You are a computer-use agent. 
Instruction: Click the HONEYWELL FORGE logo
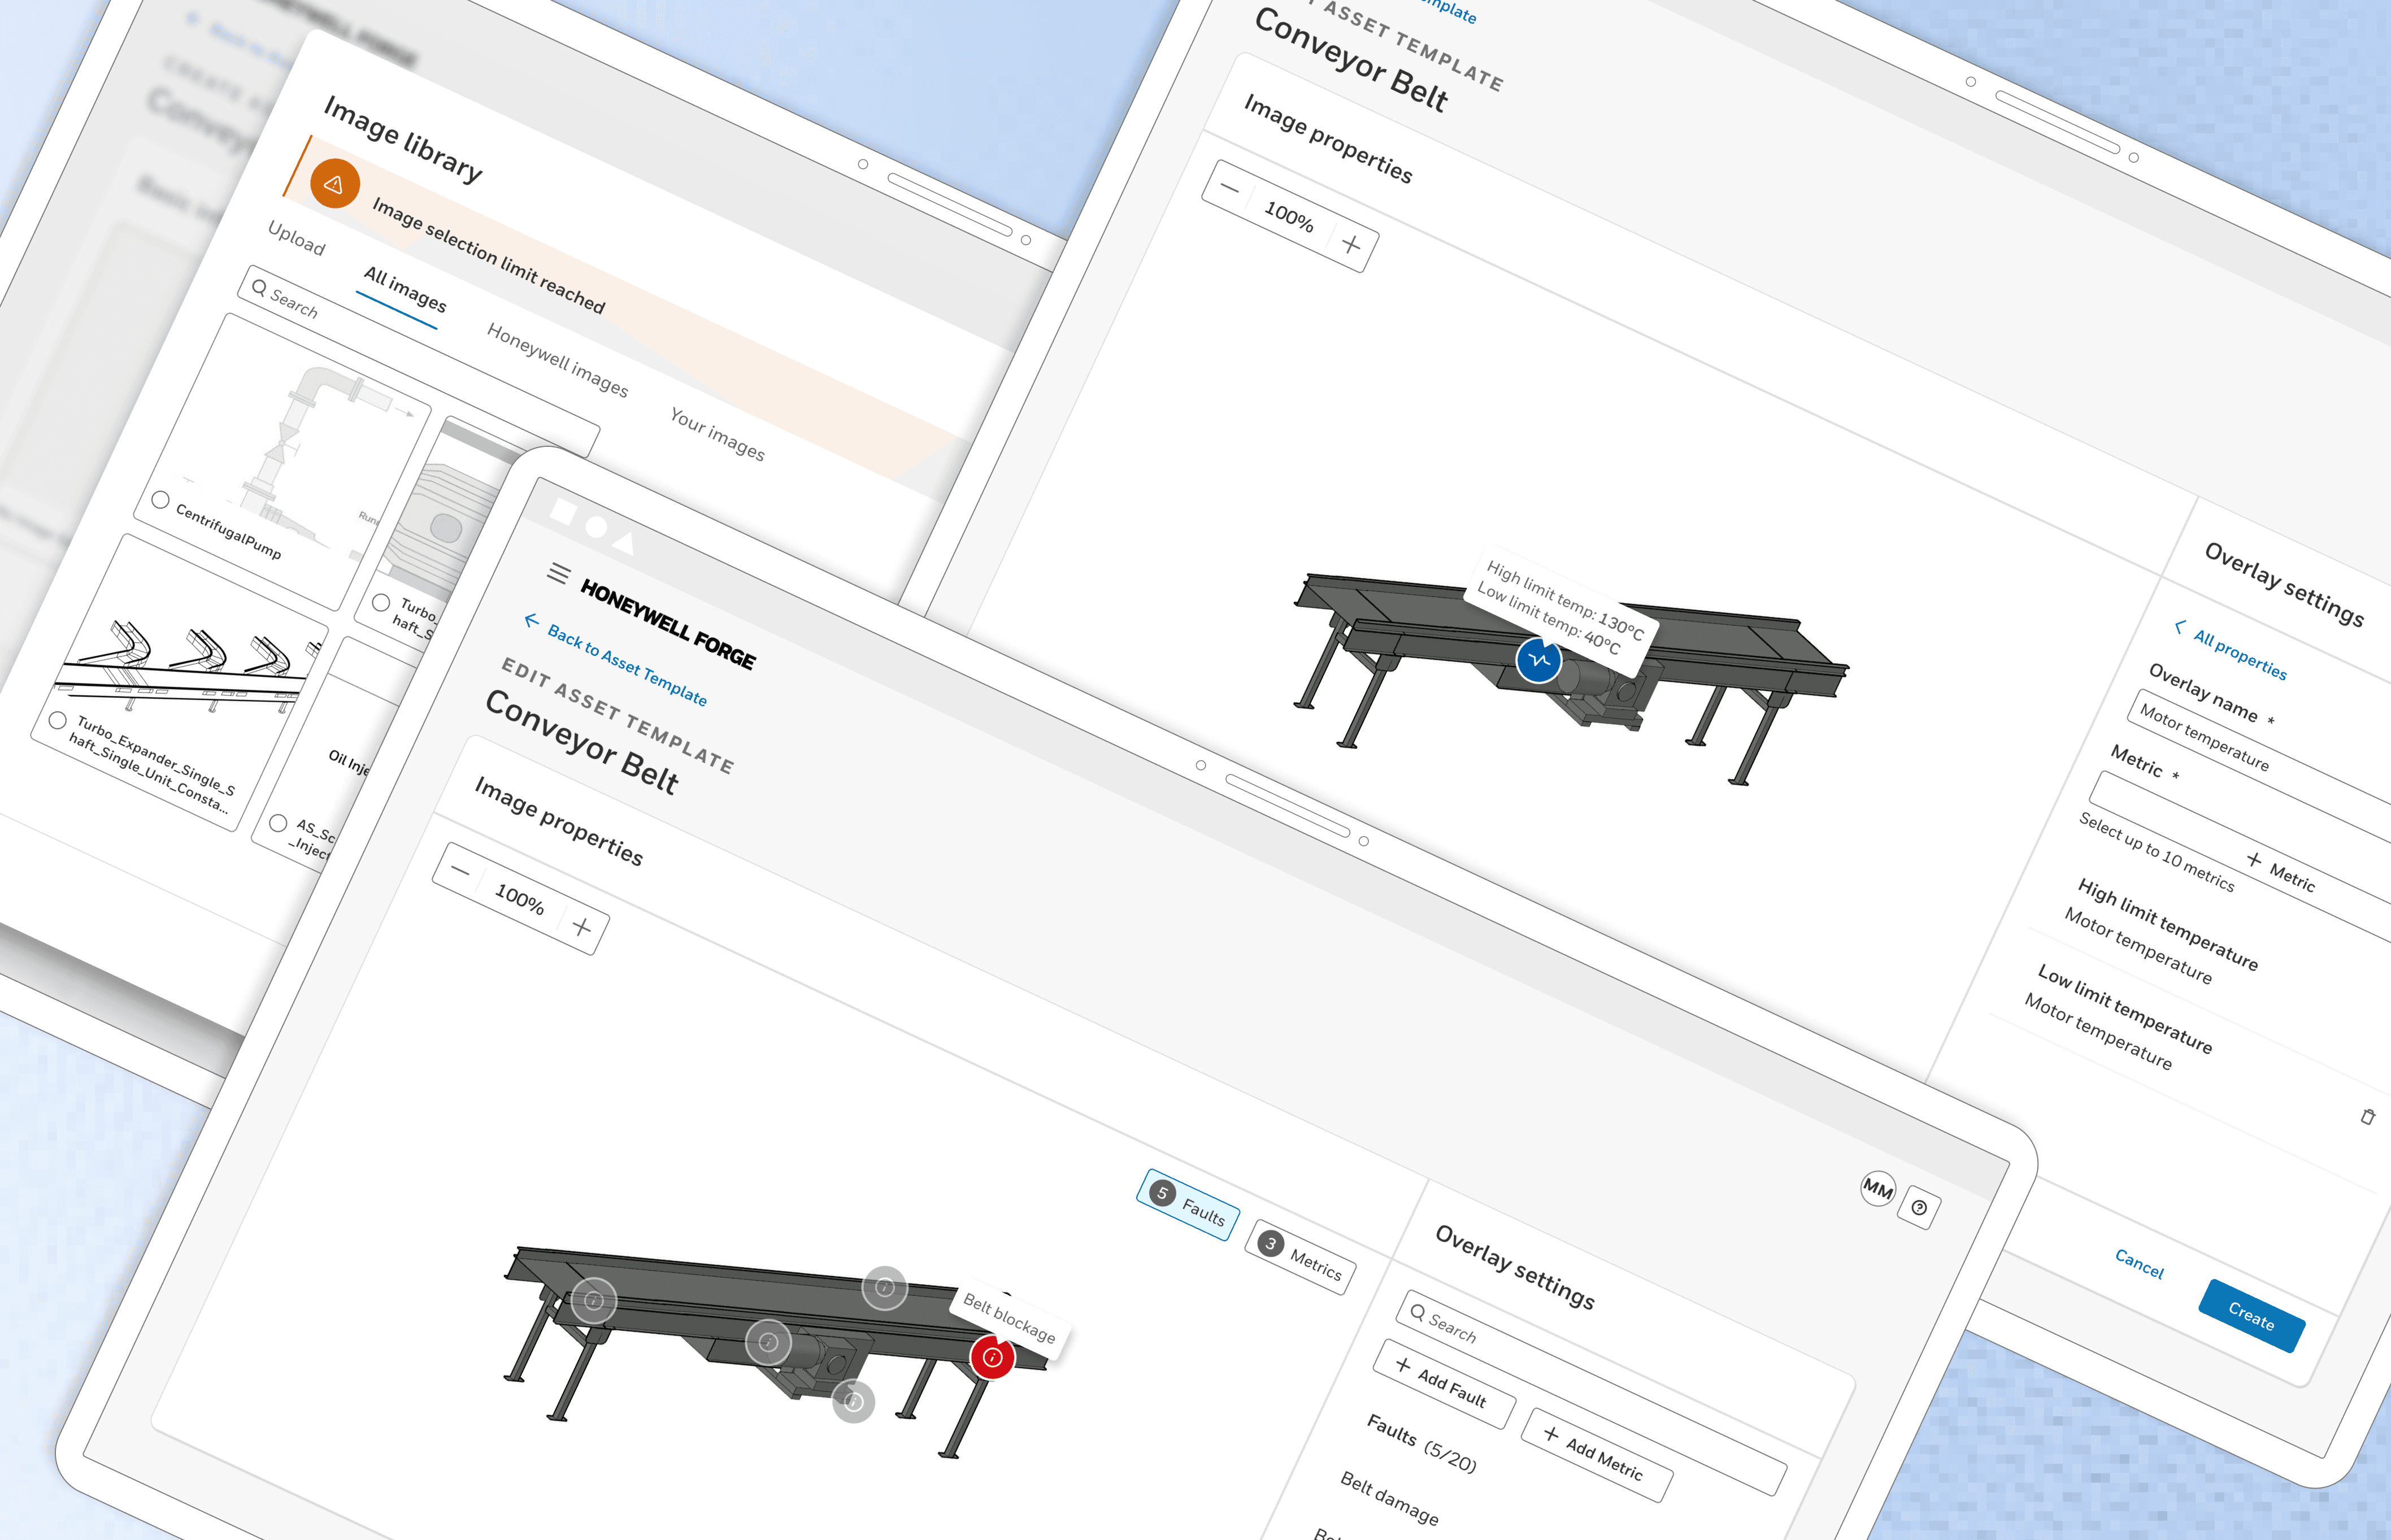[x=668, y=624]
